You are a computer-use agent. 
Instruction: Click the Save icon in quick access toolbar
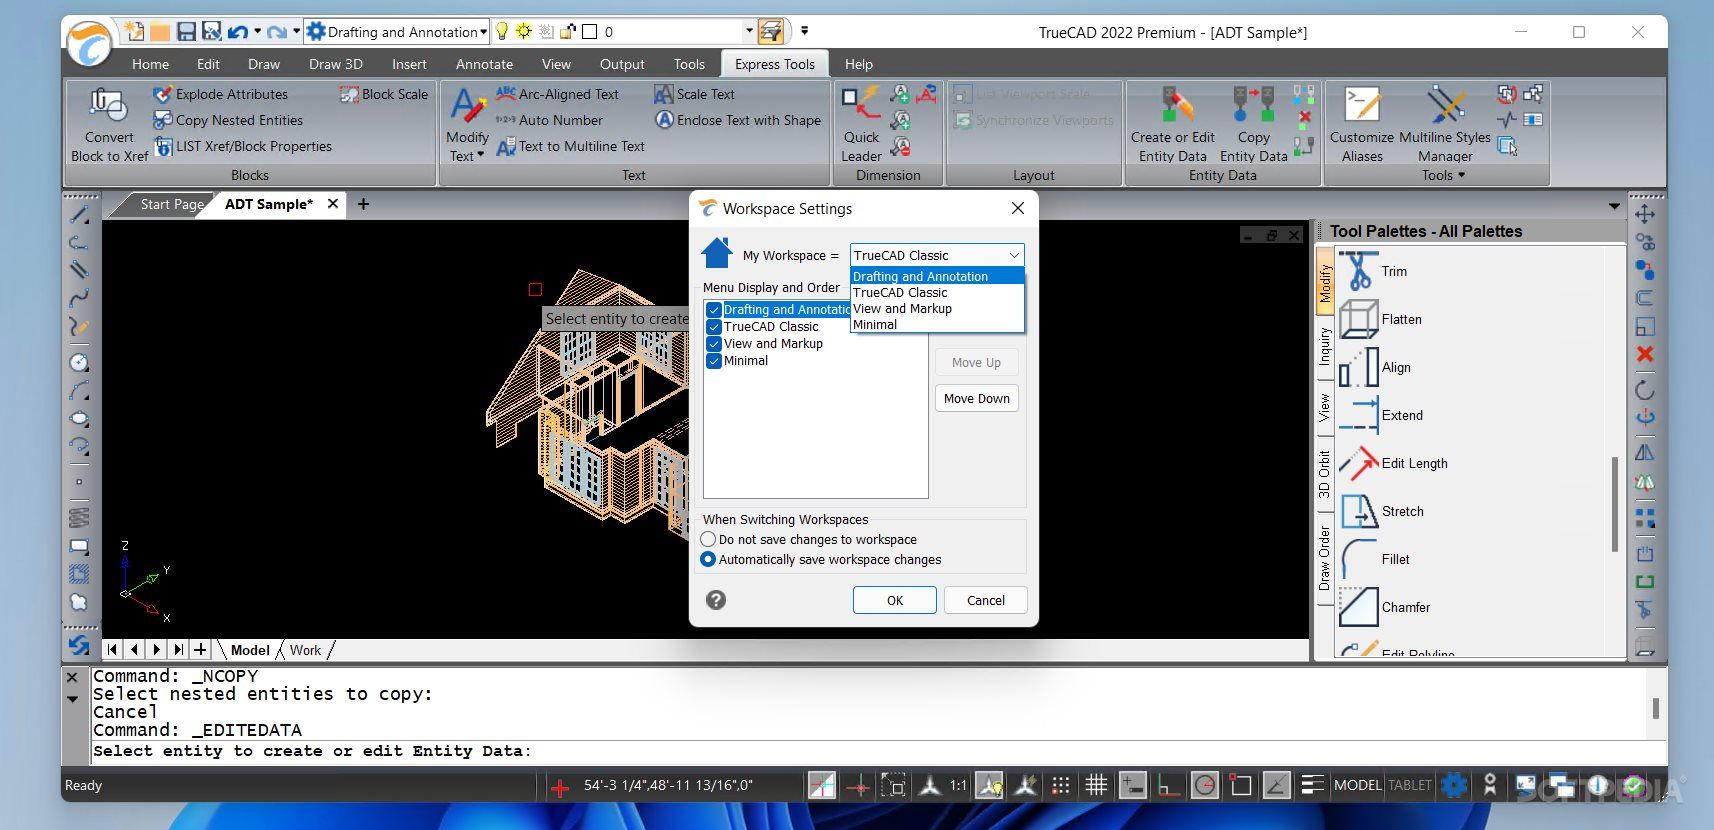186,31
